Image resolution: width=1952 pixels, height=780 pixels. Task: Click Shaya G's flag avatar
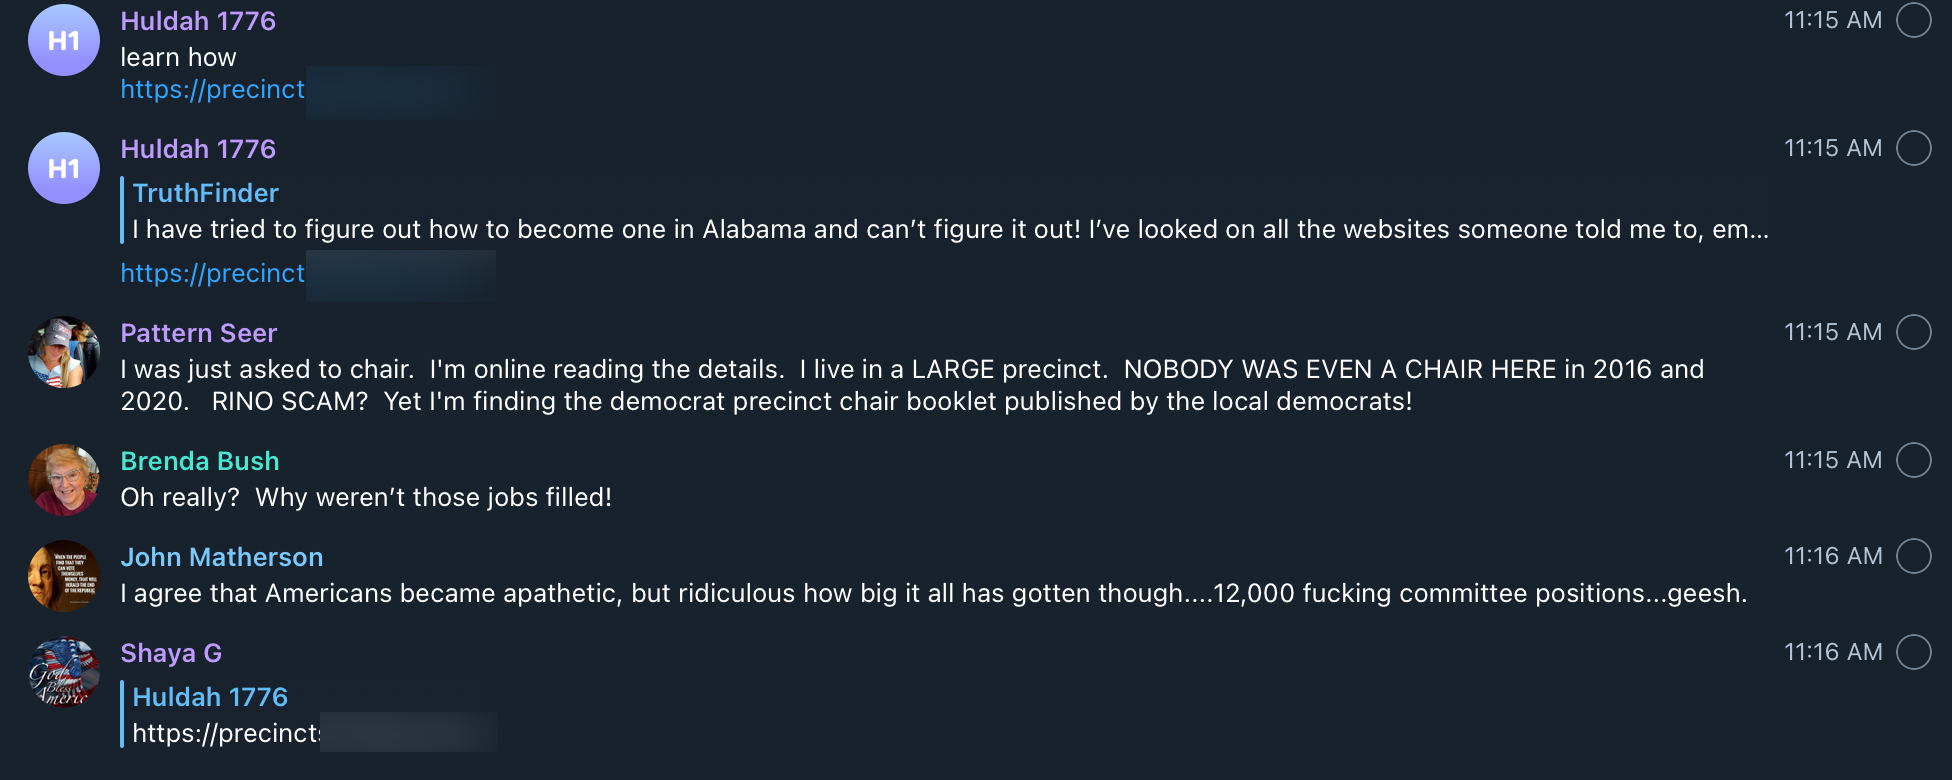click(x=64, y=672)
